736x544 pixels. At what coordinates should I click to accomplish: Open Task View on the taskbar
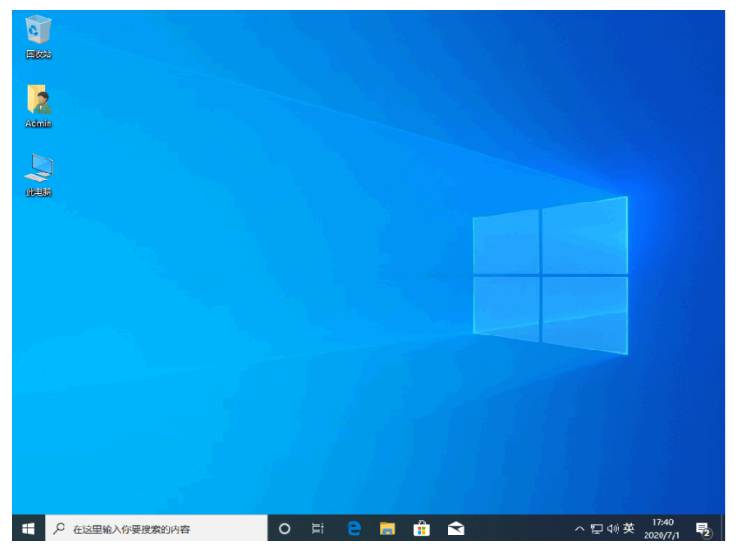318,528
